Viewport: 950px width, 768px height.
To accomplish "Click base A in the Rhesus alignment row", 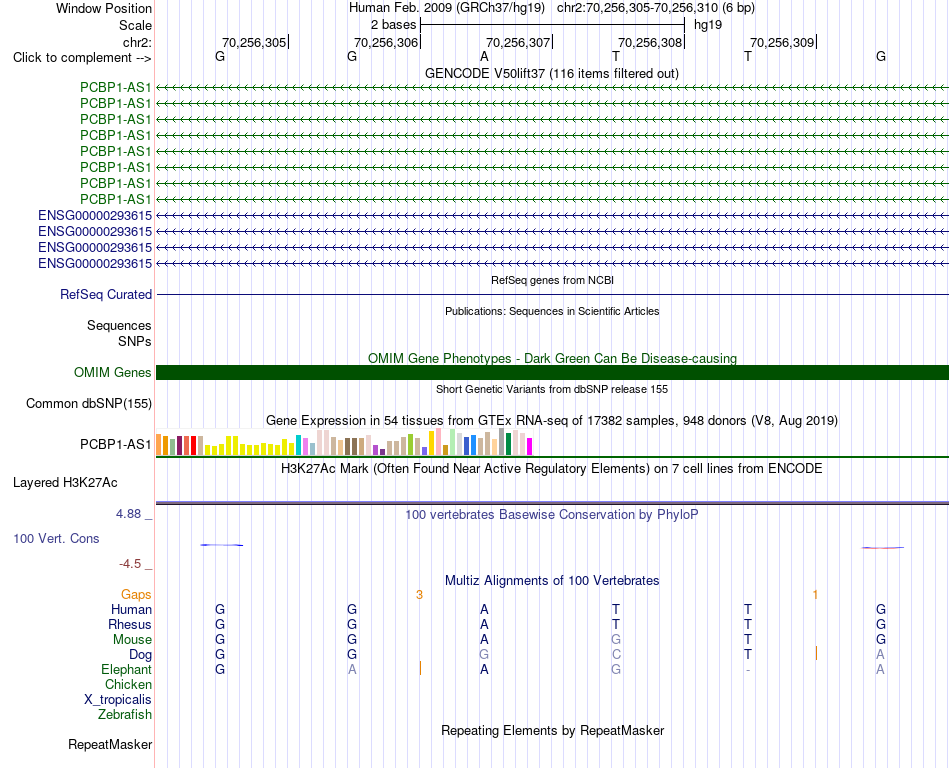I will coord(484,624).
